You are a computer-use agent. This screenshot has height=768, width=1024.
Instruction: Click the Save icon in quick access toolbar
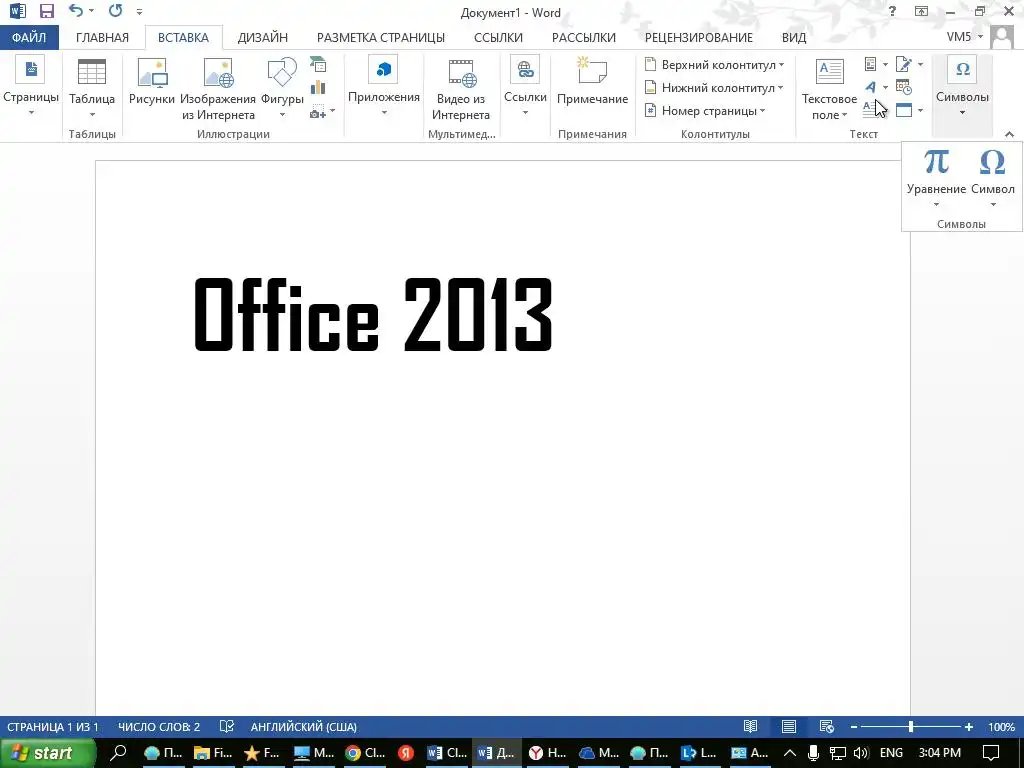coord(46,11)
